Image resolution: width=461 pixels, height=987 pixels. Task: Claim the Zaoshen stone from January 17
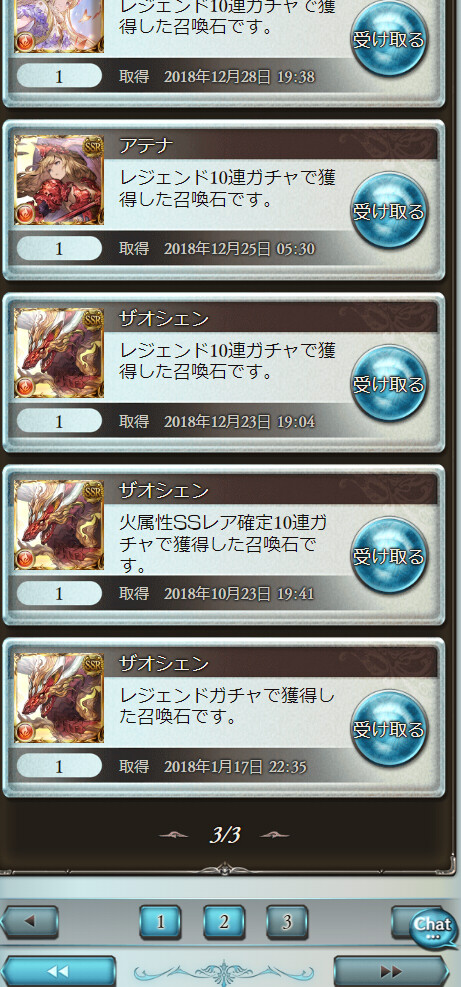pos(389,729)
